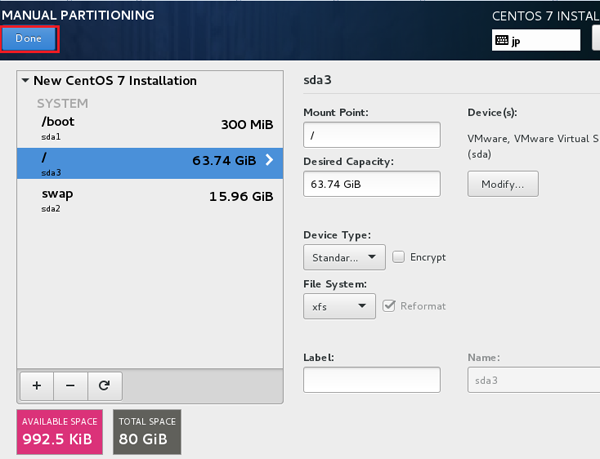Click the Modify... device button
This screenshot has height=459, width=600.
(503, 184)
